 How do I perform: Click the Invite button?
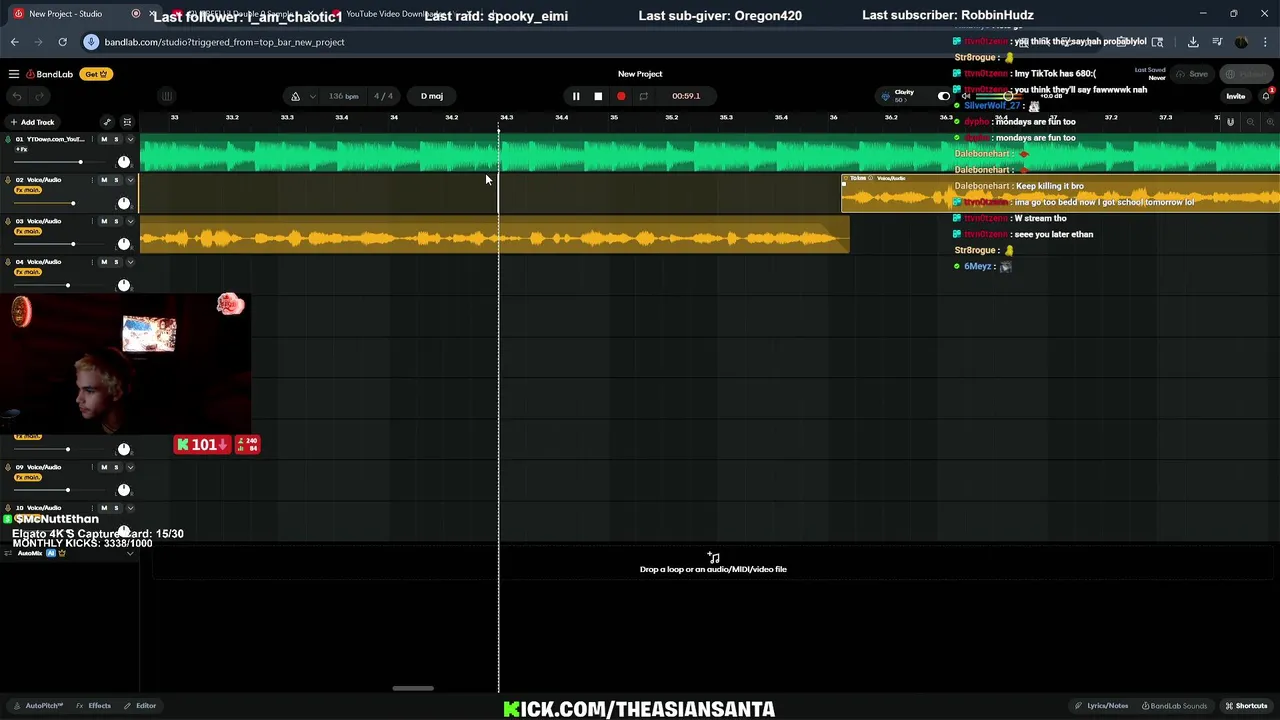[x=1236, y=96]
